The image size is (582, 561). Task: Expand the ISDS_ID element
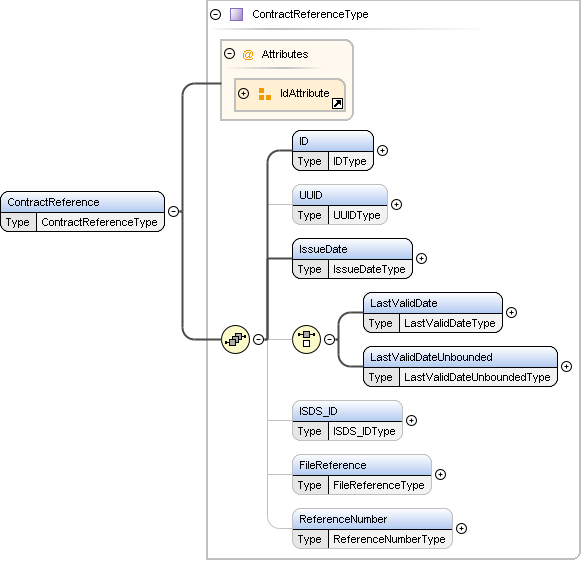click(x=411, y=420)
